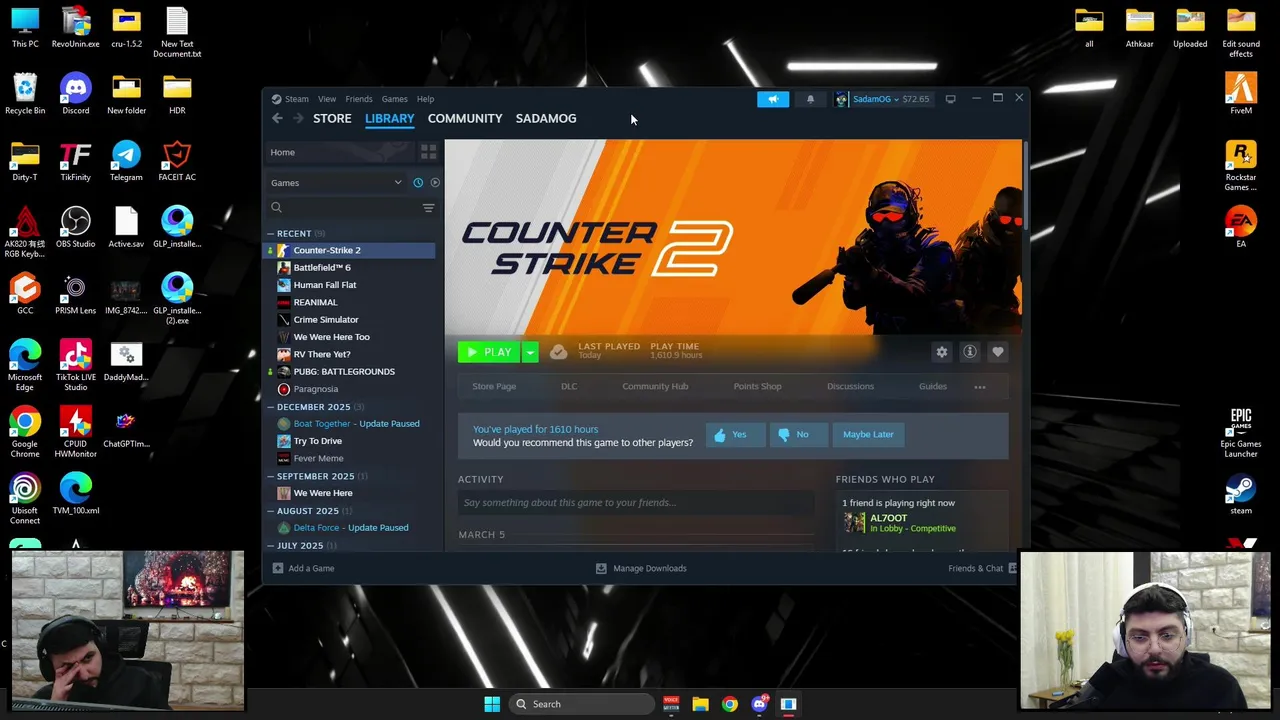Select TikTok LIVE Studio desktop icon
1280x720 pixels.
(76, 365)
